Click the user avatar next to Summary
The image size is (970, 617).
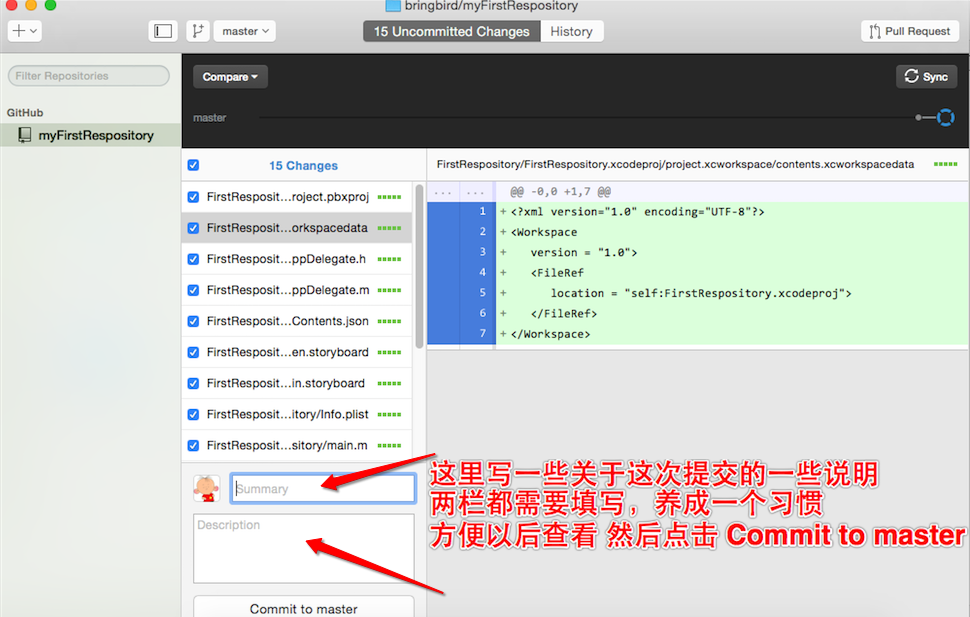(207, 488)
